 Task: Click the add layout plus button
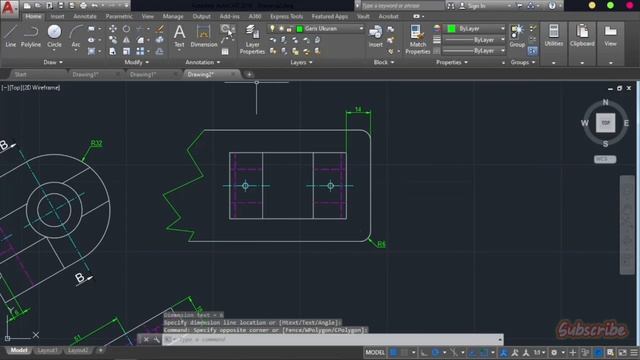(x=100, y=350)
